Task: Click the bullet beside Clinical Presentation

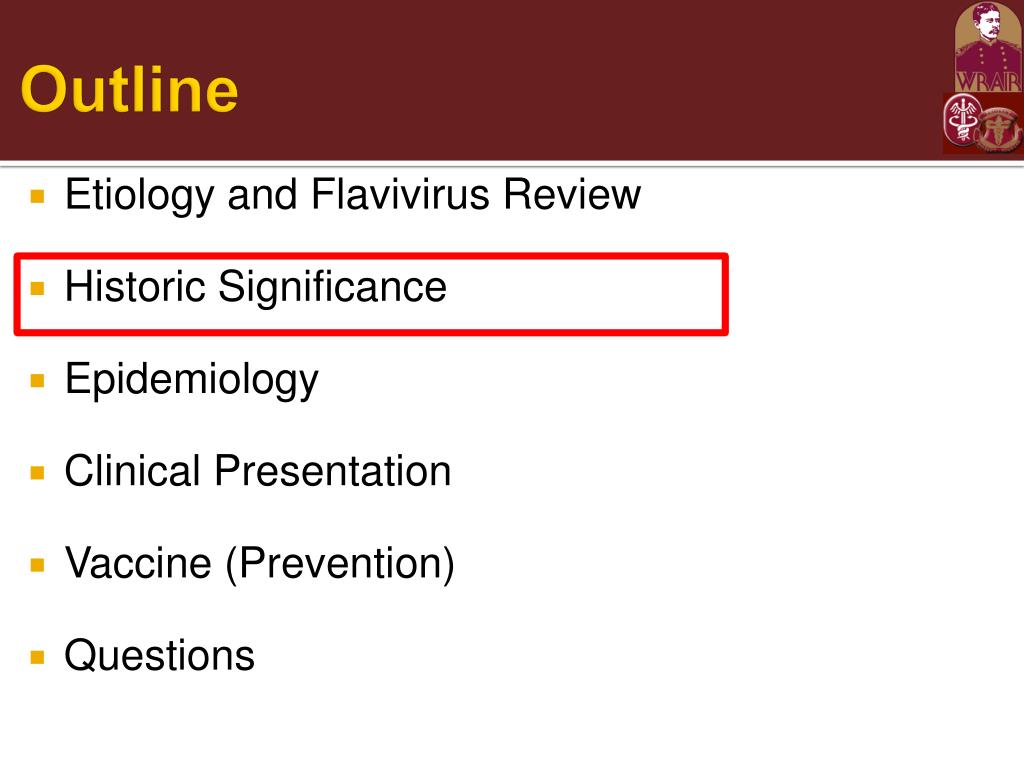Action: [37, 472]
